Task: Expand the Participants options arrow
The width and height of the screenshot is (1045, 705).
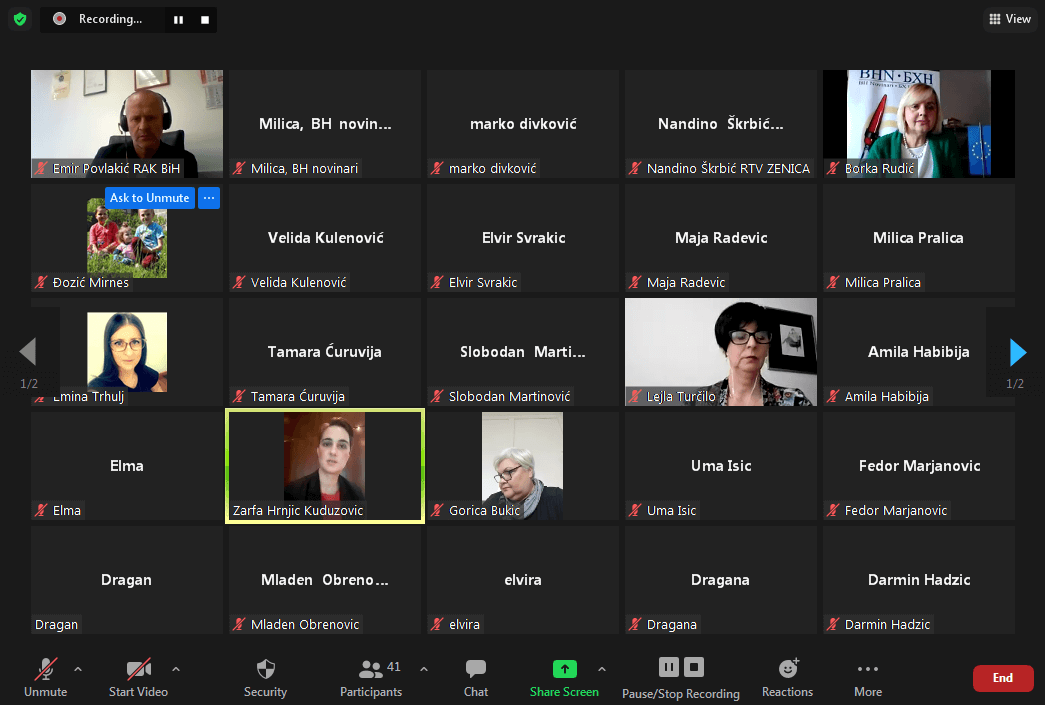Action: point(424,669)
